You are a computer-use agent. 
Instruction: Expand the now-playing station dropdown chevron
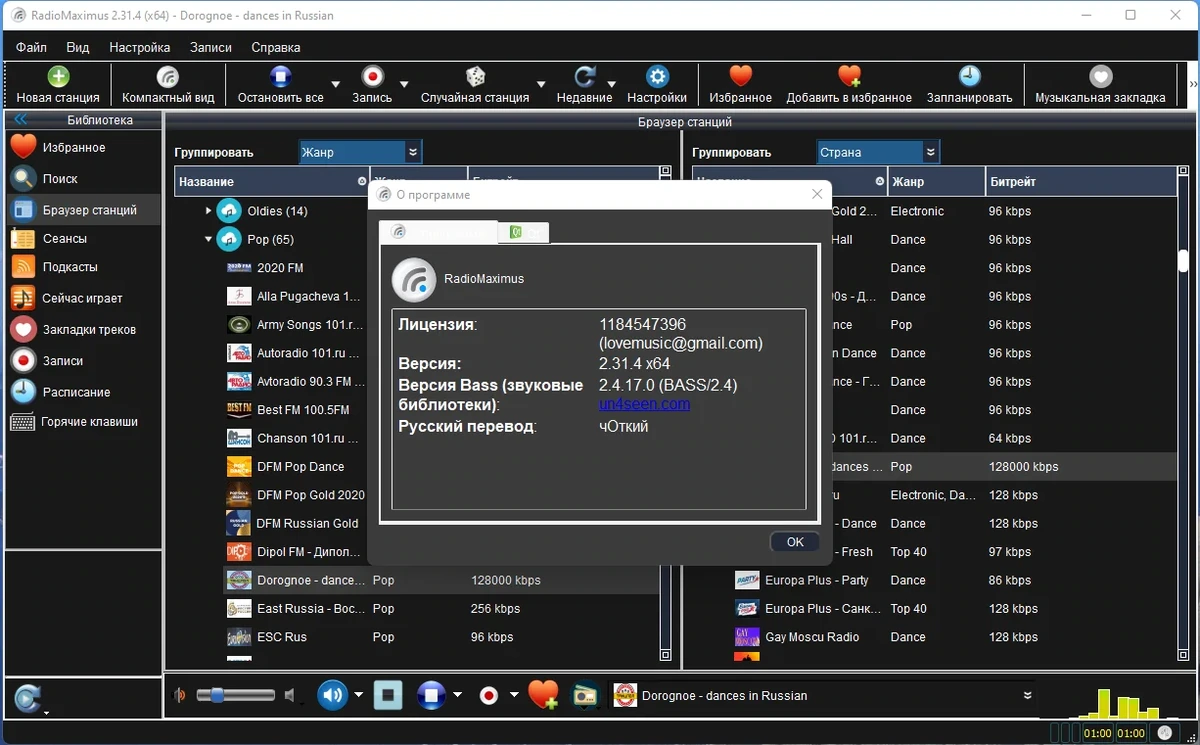click(x=1027, y=695)
